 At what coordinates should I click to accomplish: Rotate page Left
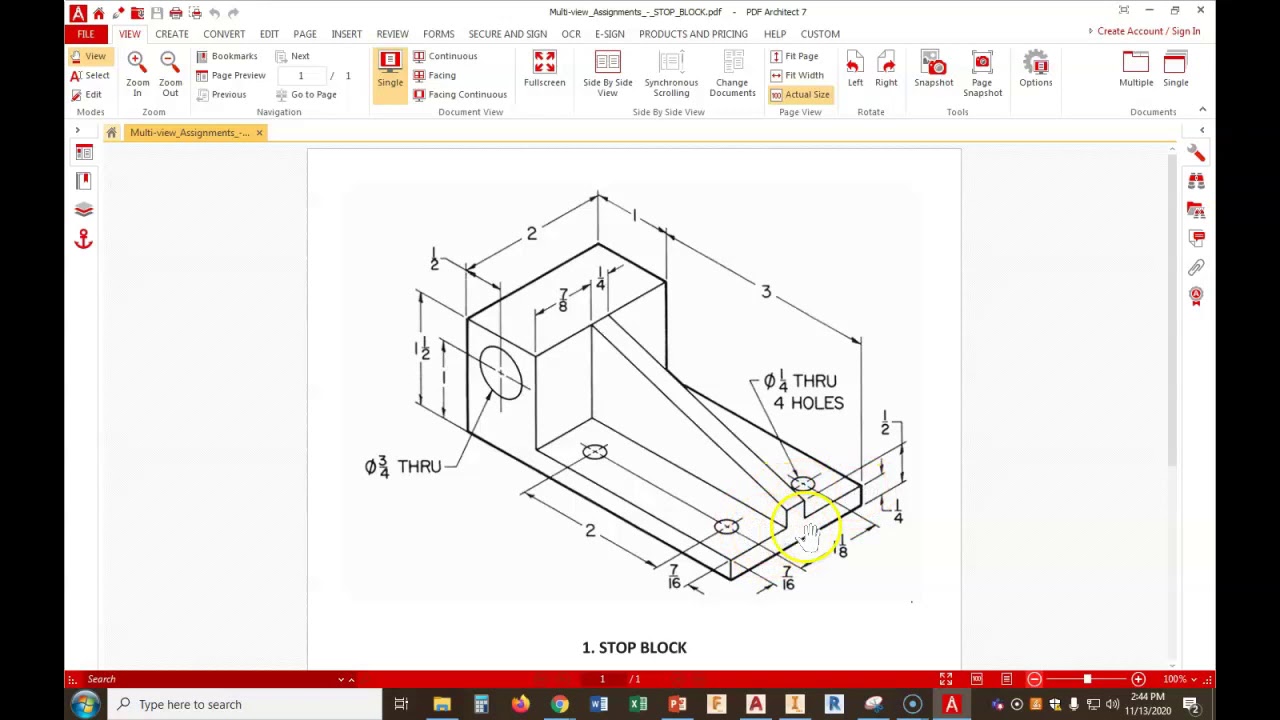coord(855,70)
